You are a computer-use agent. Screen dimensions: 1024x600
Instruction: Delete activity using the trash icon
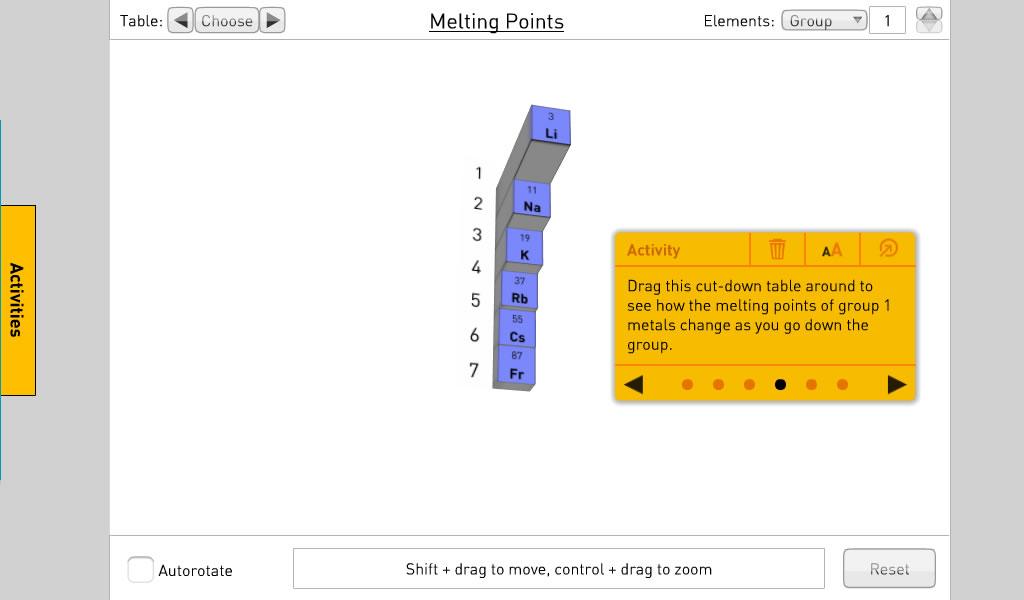click(777, 250)
